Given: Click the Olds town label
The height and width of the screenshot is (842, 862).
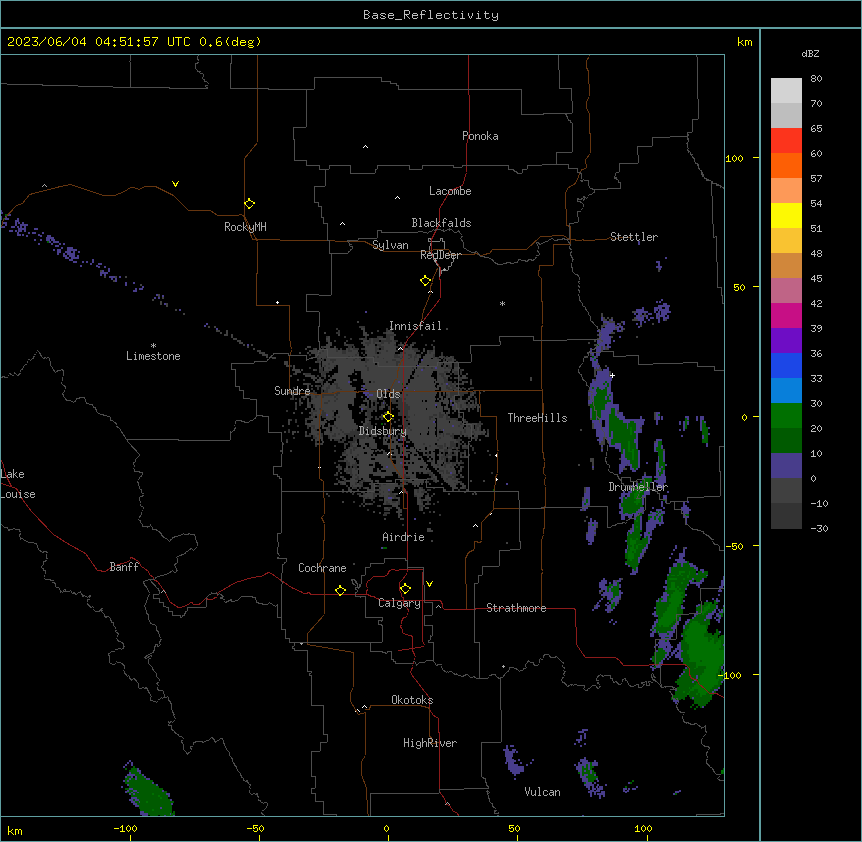Looking at the screenshot, I should (388, 394).
